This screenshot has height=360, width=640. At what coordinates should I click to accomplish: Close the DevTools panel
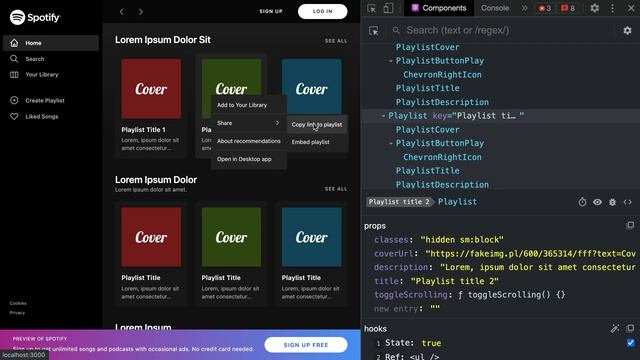coord(631,8)
